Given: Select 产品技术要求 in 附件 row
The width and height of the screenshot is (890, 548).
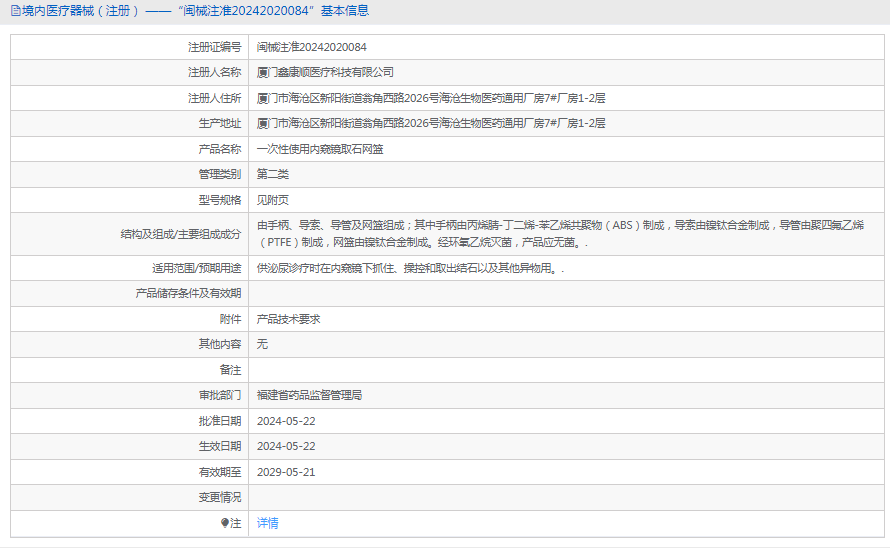Looking at the screenshot, I should 288,319.
